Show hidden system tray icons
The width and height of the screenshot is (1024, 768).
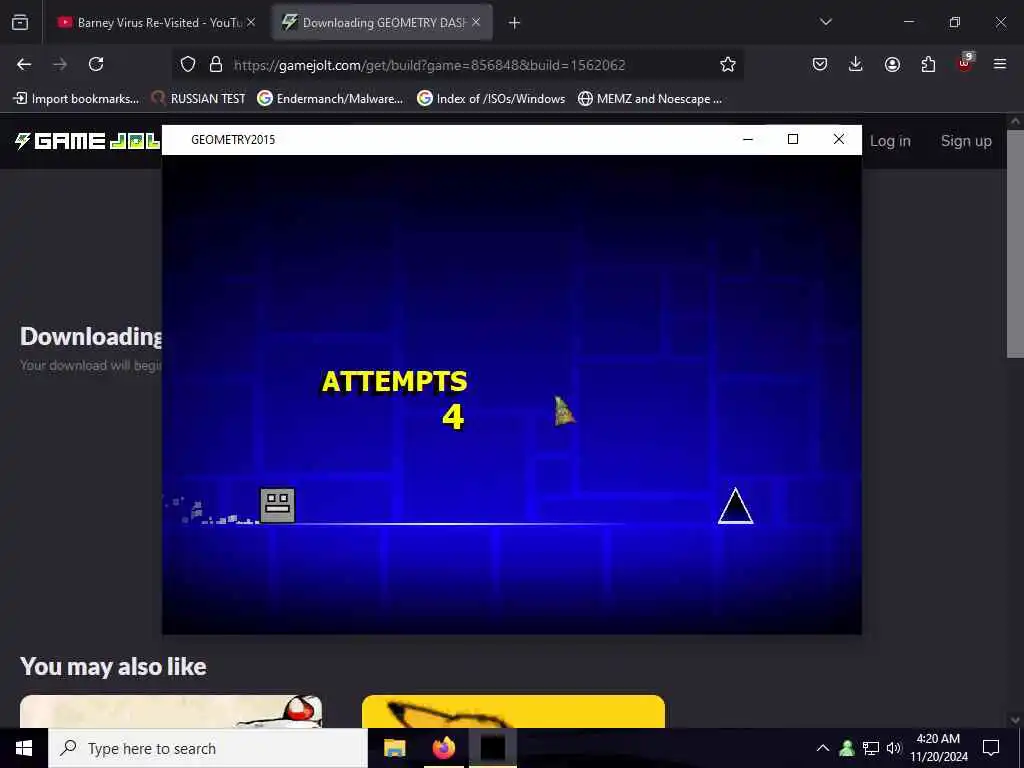click(x=823, y=748)
